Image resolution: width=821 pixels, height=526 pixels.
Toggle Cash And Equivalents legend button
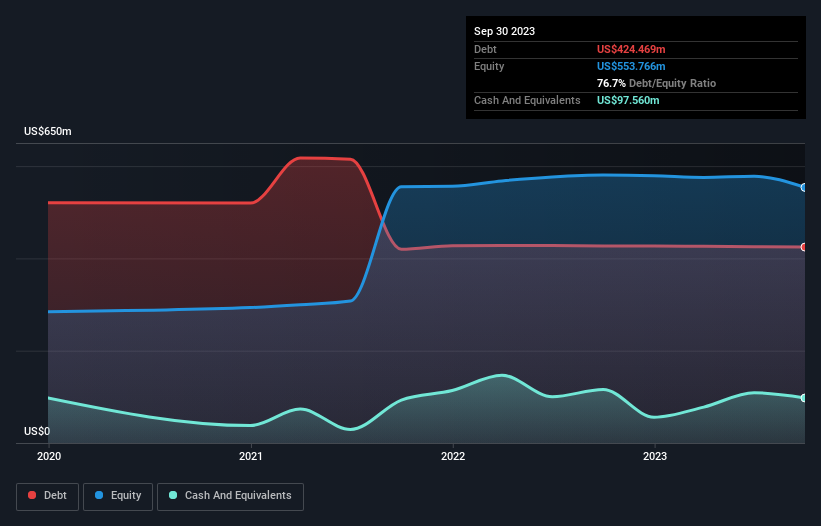pyautogui.click(x=230, y=496)
